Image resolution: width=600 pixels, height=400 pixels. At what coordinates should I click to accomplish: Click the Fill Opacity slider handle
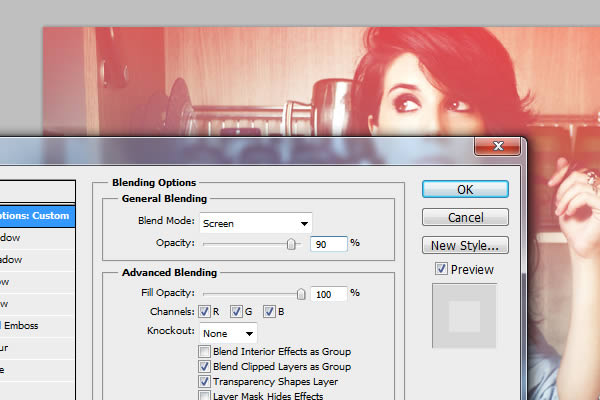(301, 293)
